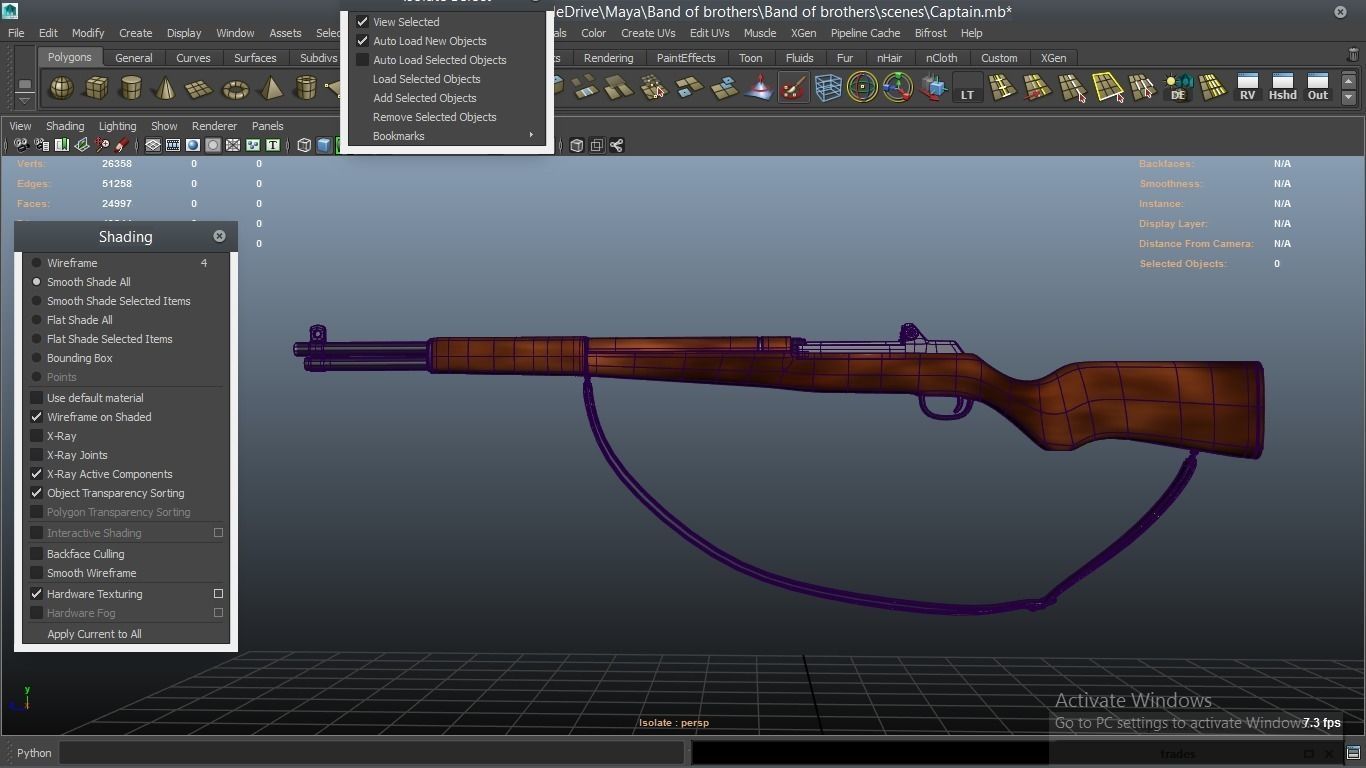Click the viewport smooth shade blue cube icon

(x=324, y=145)
